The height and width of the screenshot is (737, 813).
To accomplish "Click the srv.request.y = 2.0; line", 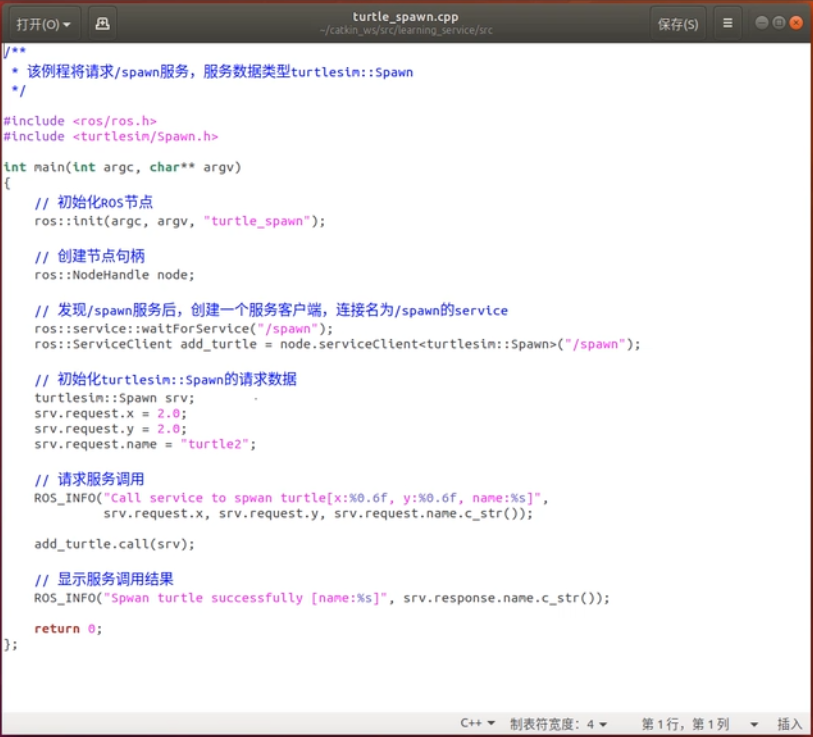I will click(x=110, y=429).
